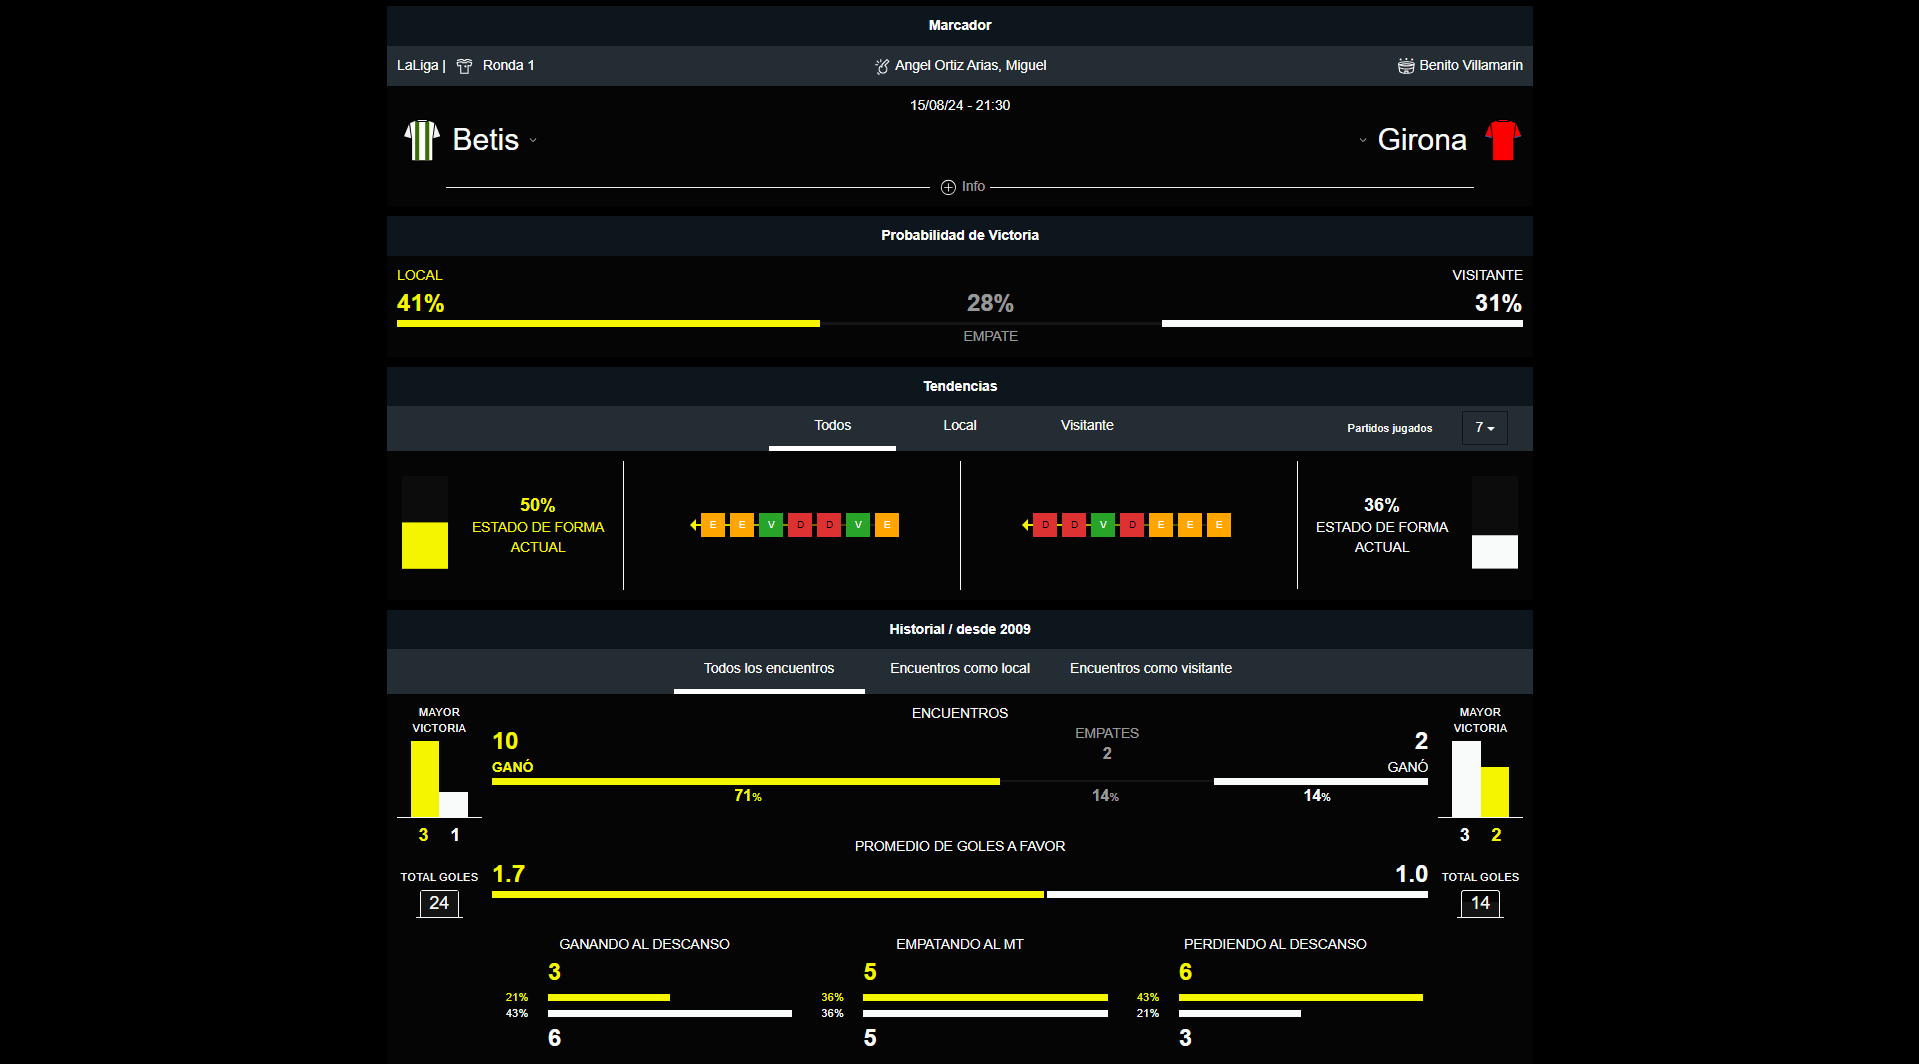Click the referee whistle icon
Image resolution: width=1919 pixels, height=1064 pixels.
881,66
